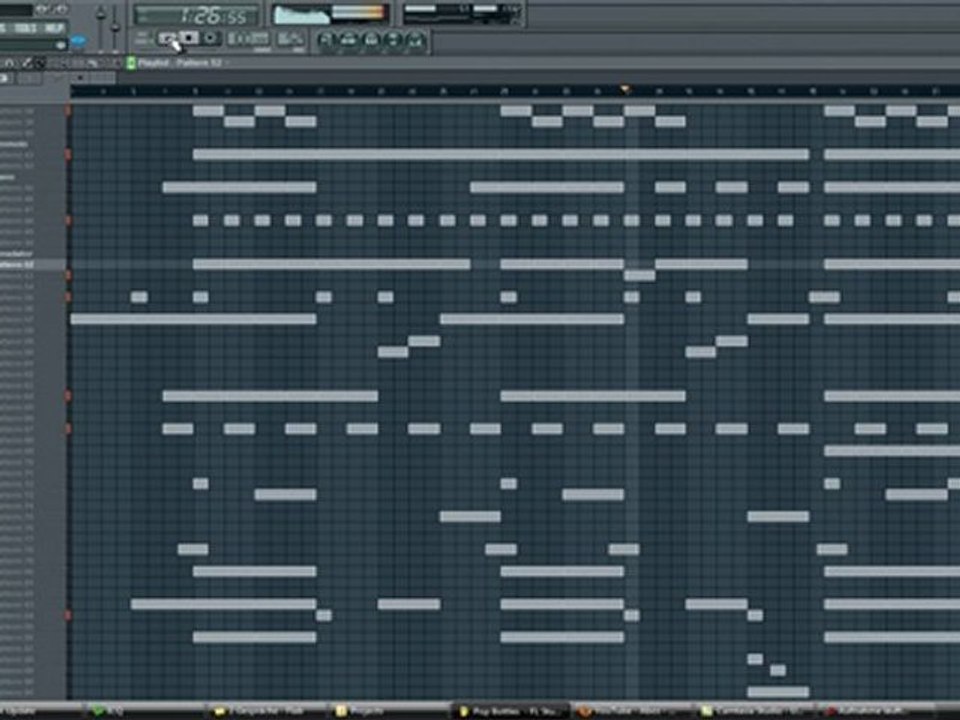Open the green Playlist window menu icon

click(131, 62)
